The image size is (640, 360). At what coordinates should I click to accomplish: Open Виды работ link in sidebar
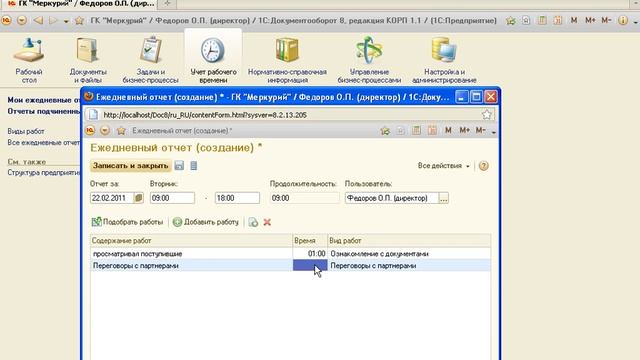(x=26, y=131)
